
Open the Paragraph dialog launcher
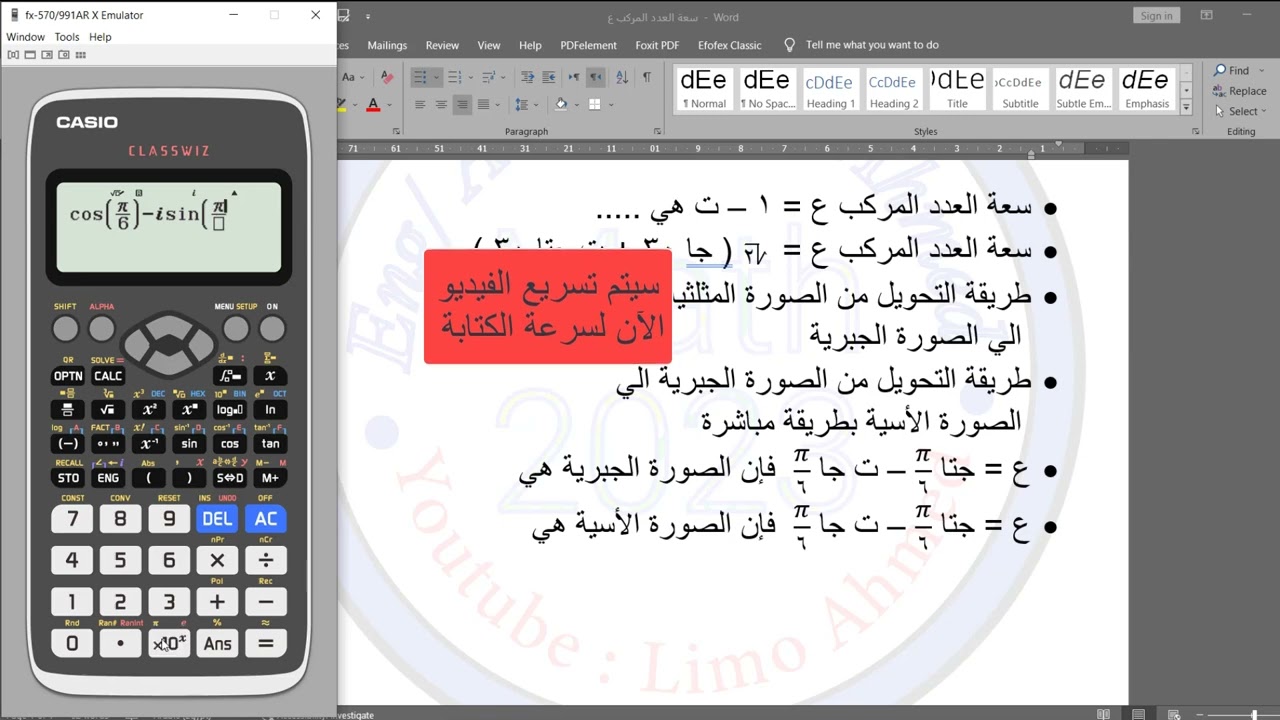[x=657, y=131]
